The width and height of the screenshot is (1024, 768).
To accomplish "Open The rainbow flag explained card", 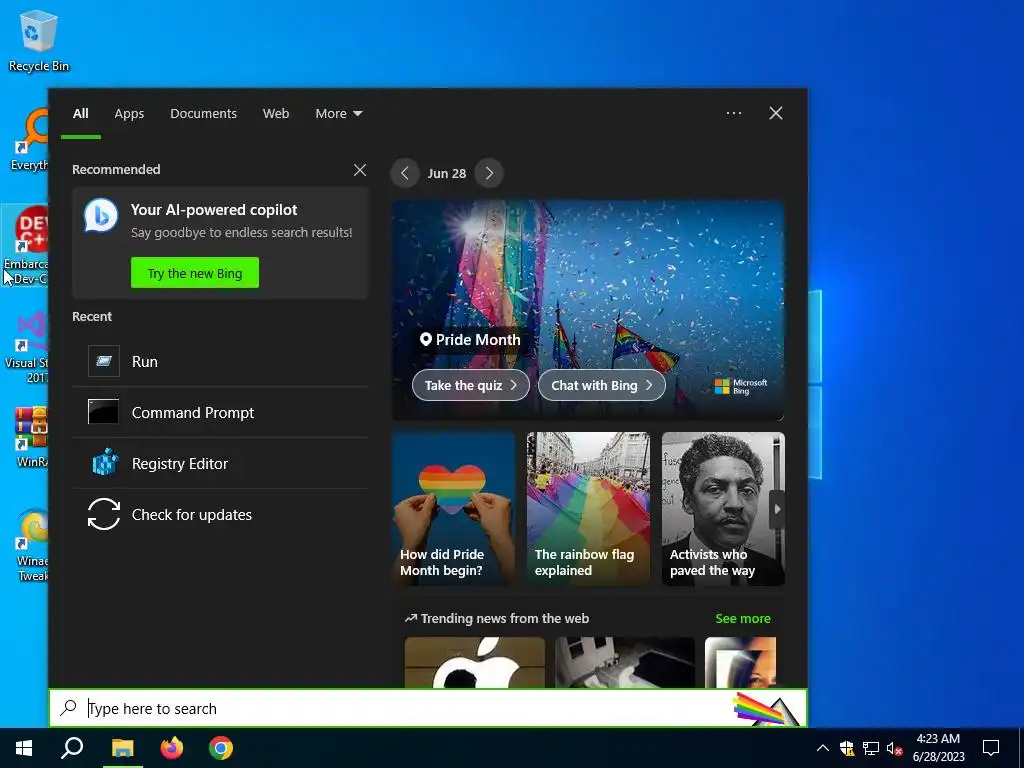I will pos(588,509).
